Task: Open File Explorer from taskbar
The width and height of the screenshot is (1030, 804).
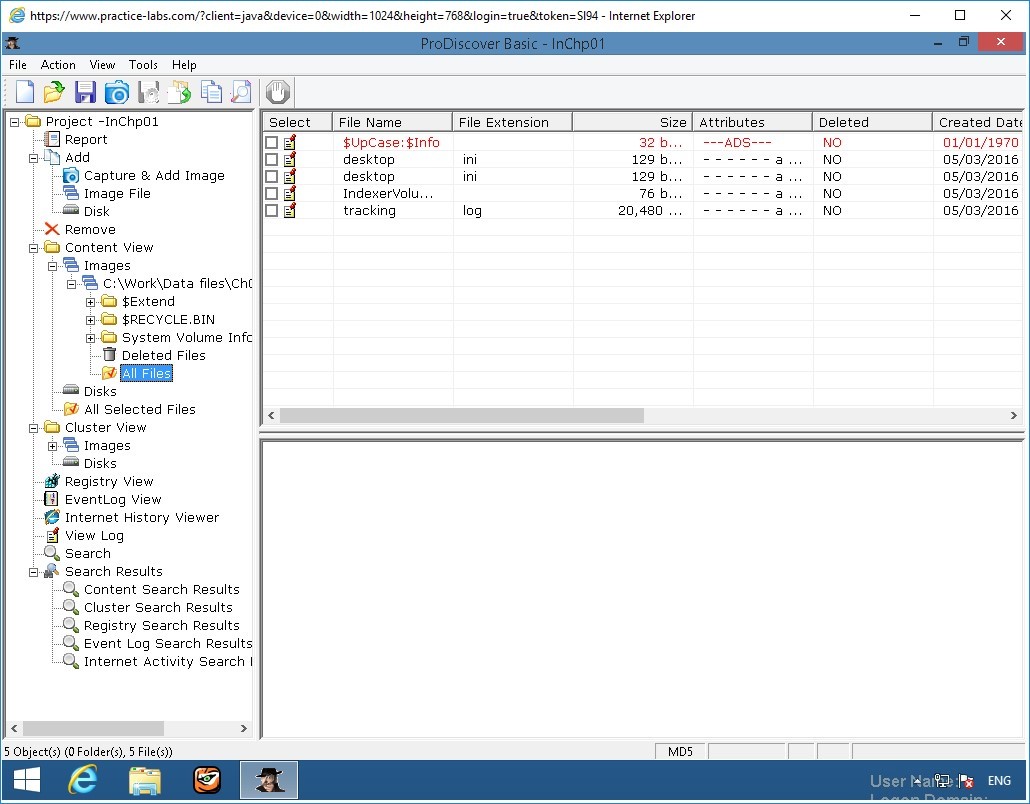Action: (145, 780)
